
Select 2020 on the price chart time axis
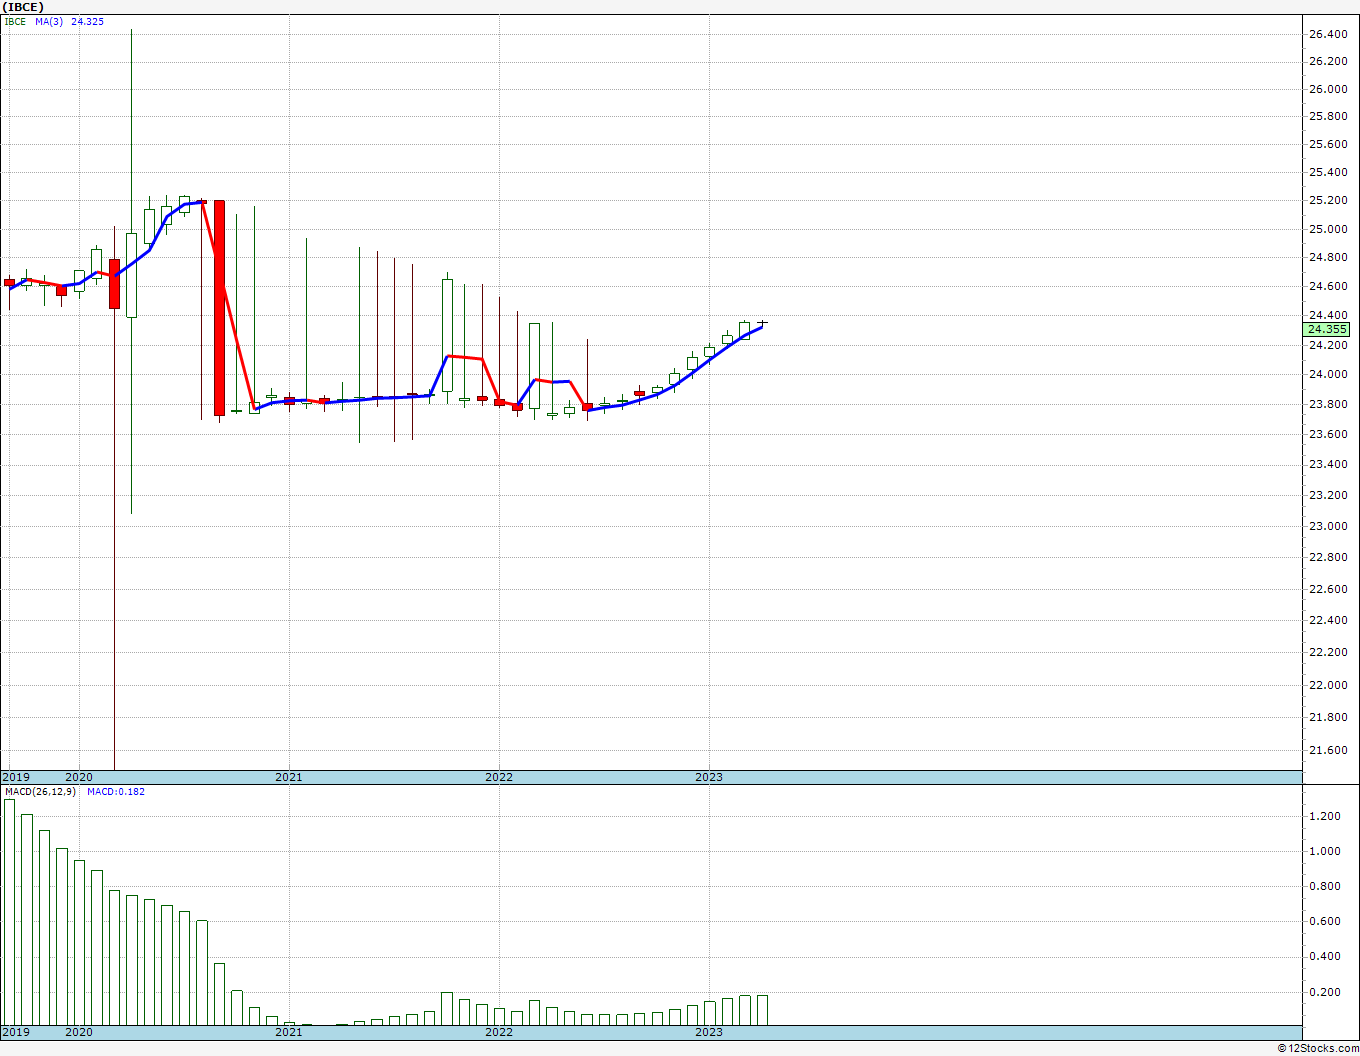[x=79, y=777]
